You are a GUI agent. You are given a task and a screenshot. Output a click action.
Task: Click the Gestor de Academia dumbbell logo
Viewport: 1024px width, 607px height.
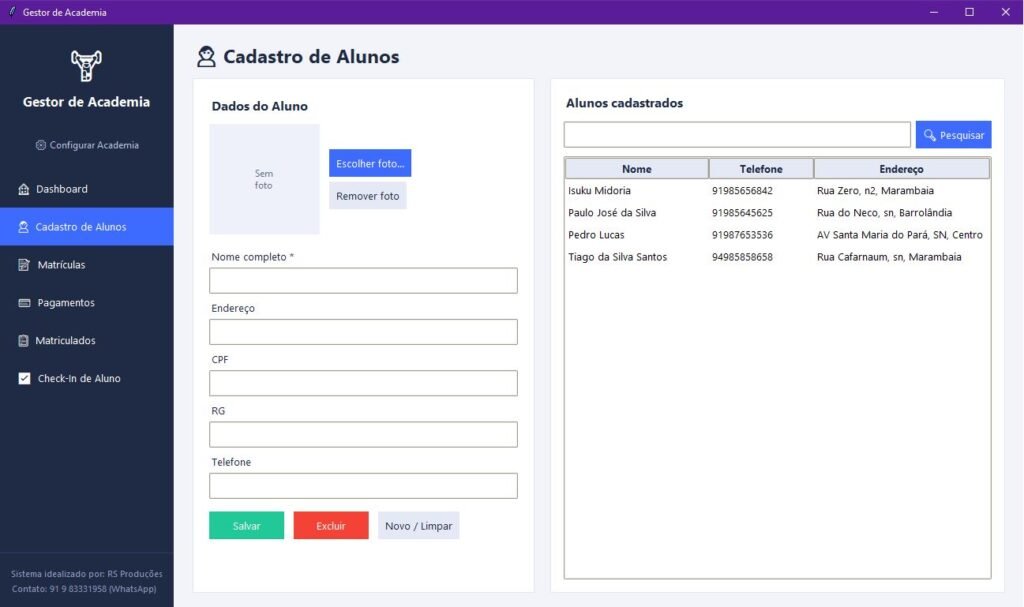[x=86, y=65]
